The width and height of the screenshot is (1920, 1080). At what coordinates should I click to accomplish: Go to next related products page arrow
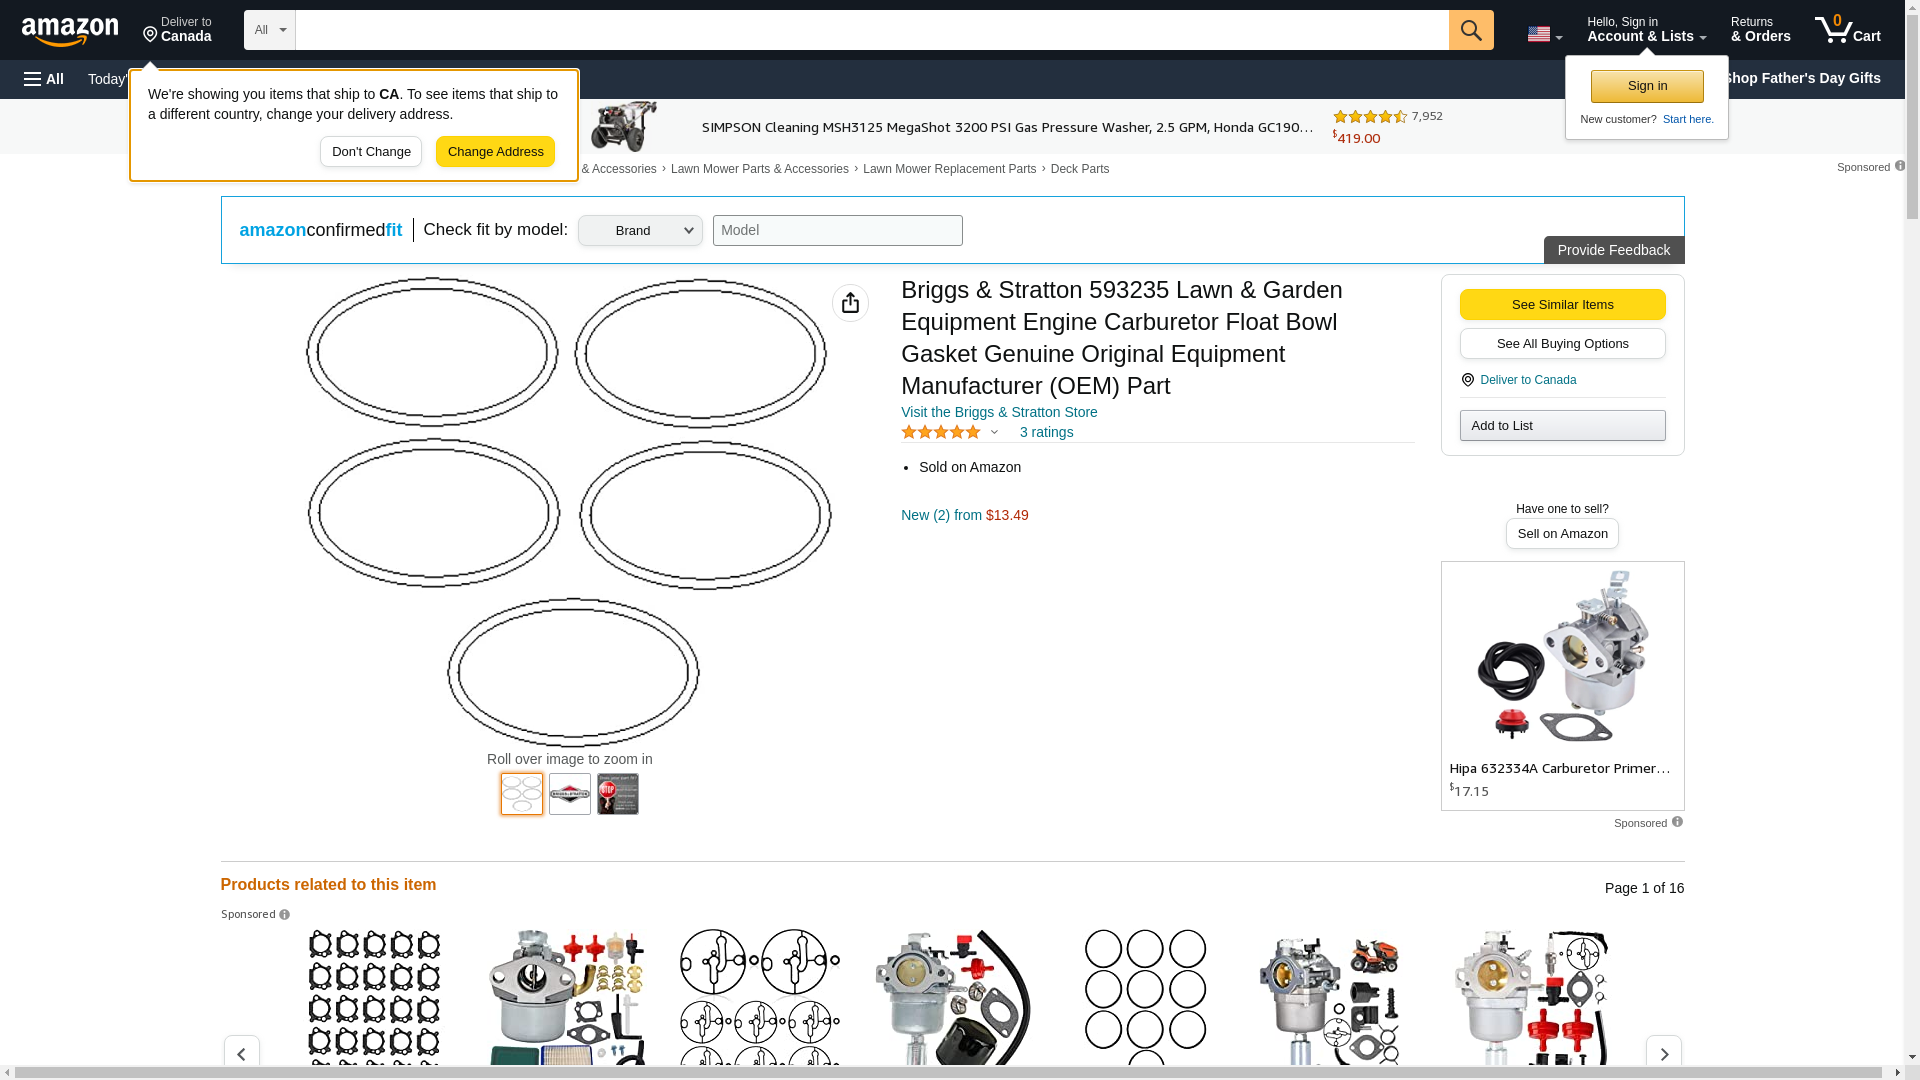pos(1664,1054)
